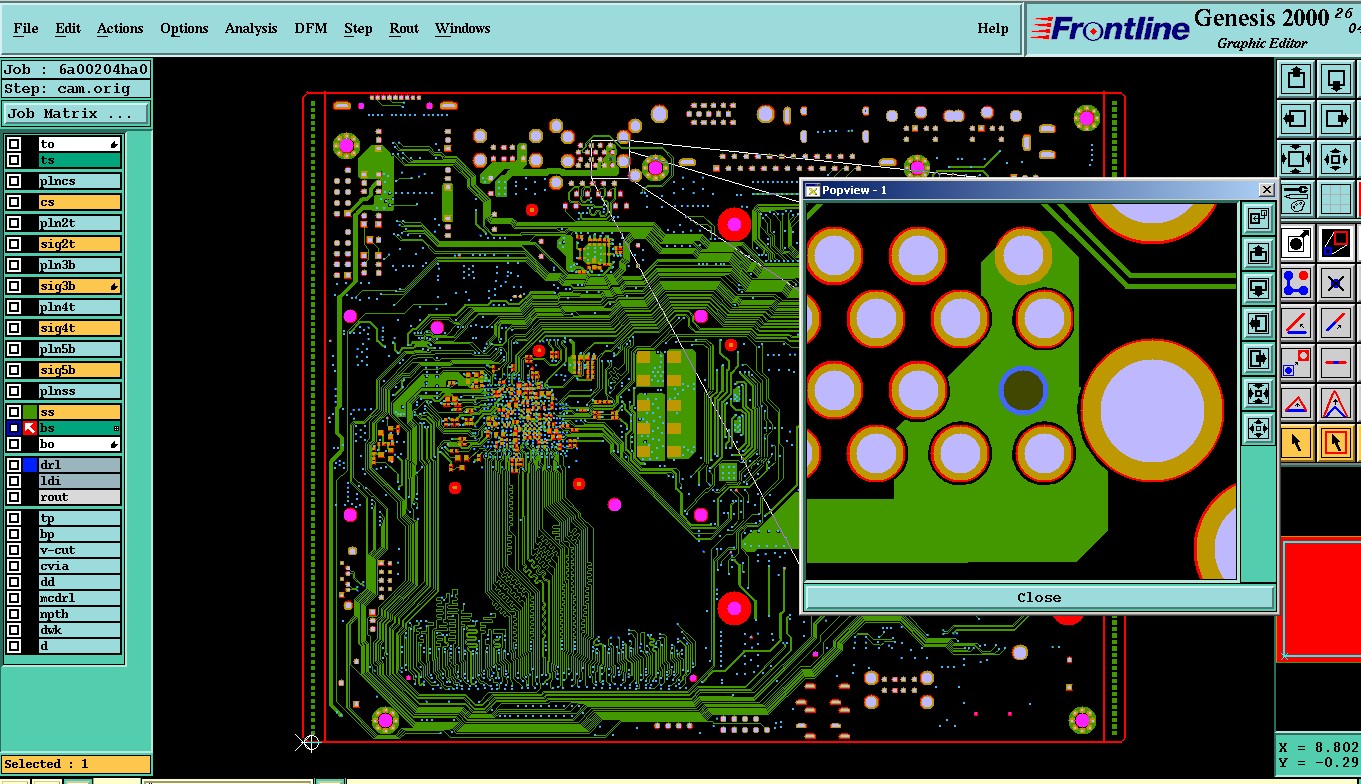Select the red-blue diagonal line arrow tool
1361x784 pixels.
click(x=1337, y=322)
